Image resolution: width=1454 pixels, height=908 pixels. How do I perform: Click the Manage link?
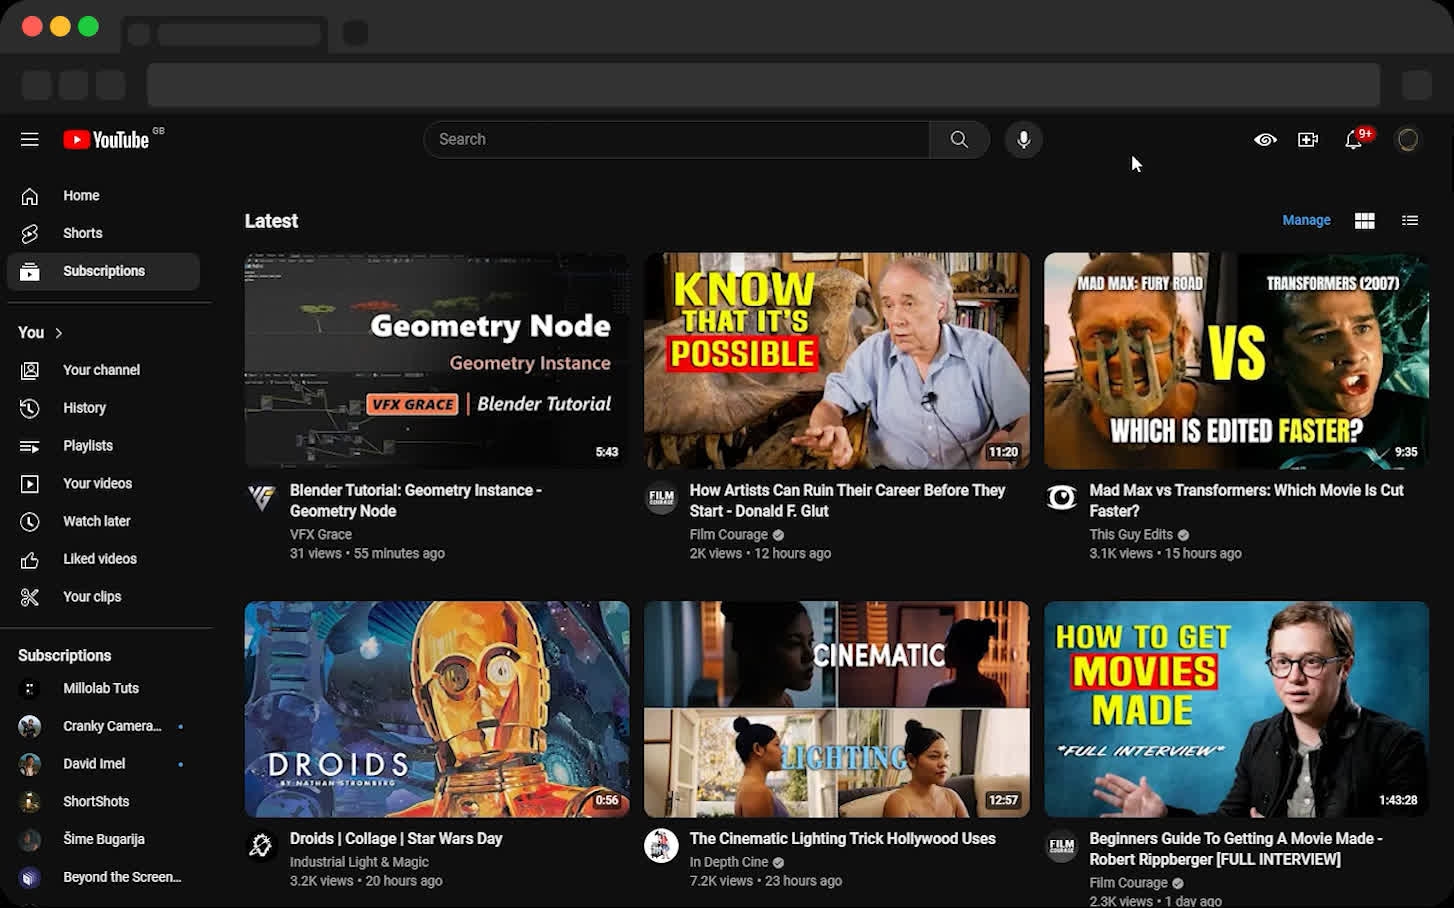tap(1306, 220)
